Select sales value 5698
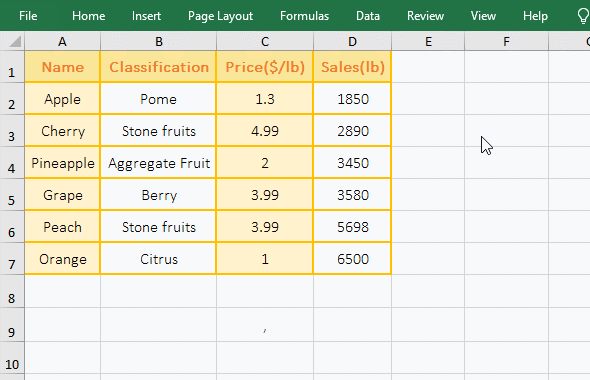 352,227
